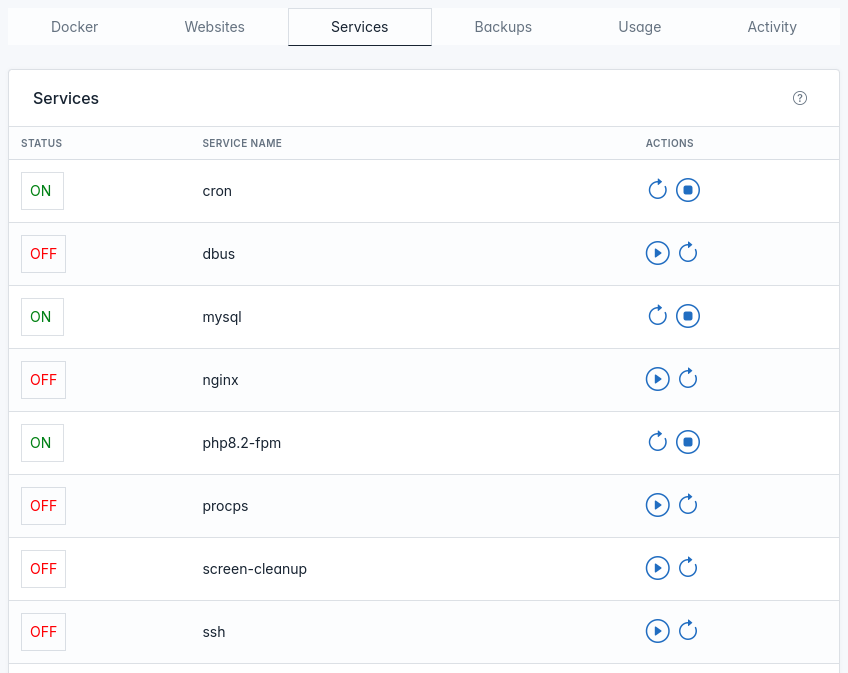848x673 pixels.
Task: Start the ssh service
Action: [657, 631]
